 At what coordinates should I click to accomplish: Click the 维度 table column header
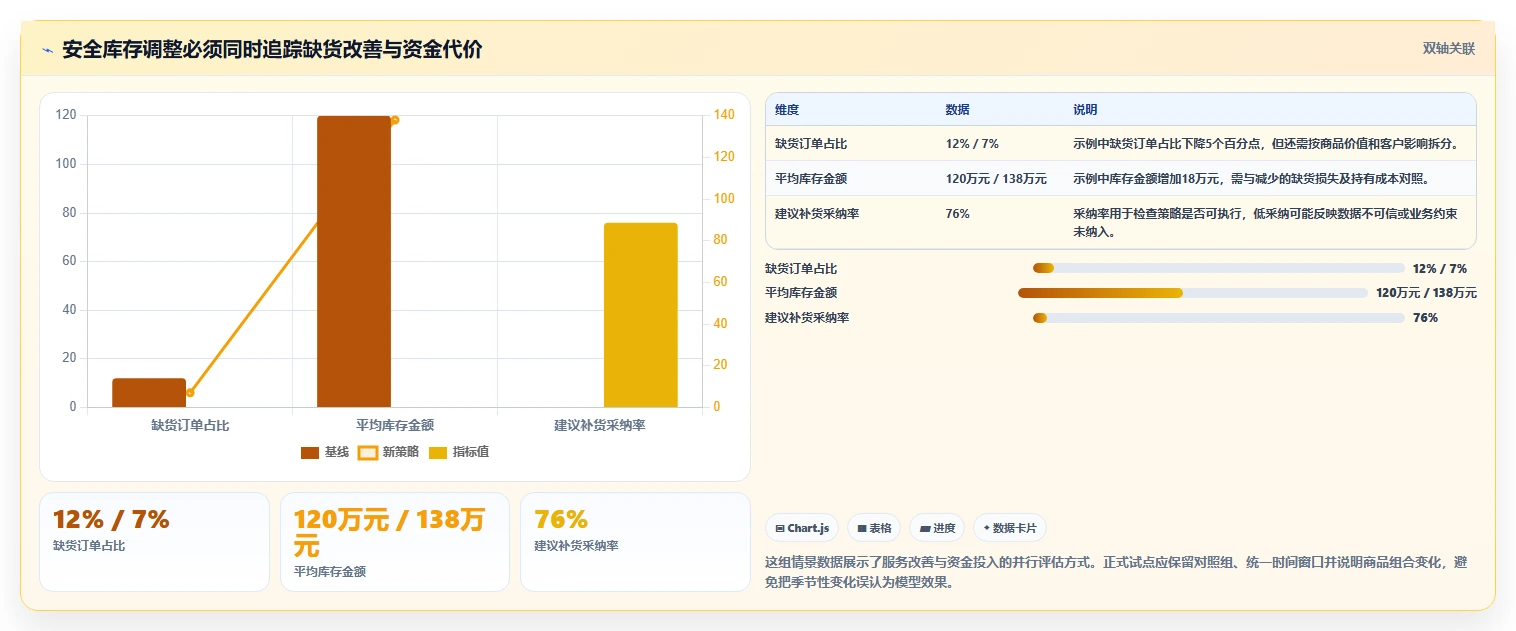pyautogui.click(x=787, y=110)
